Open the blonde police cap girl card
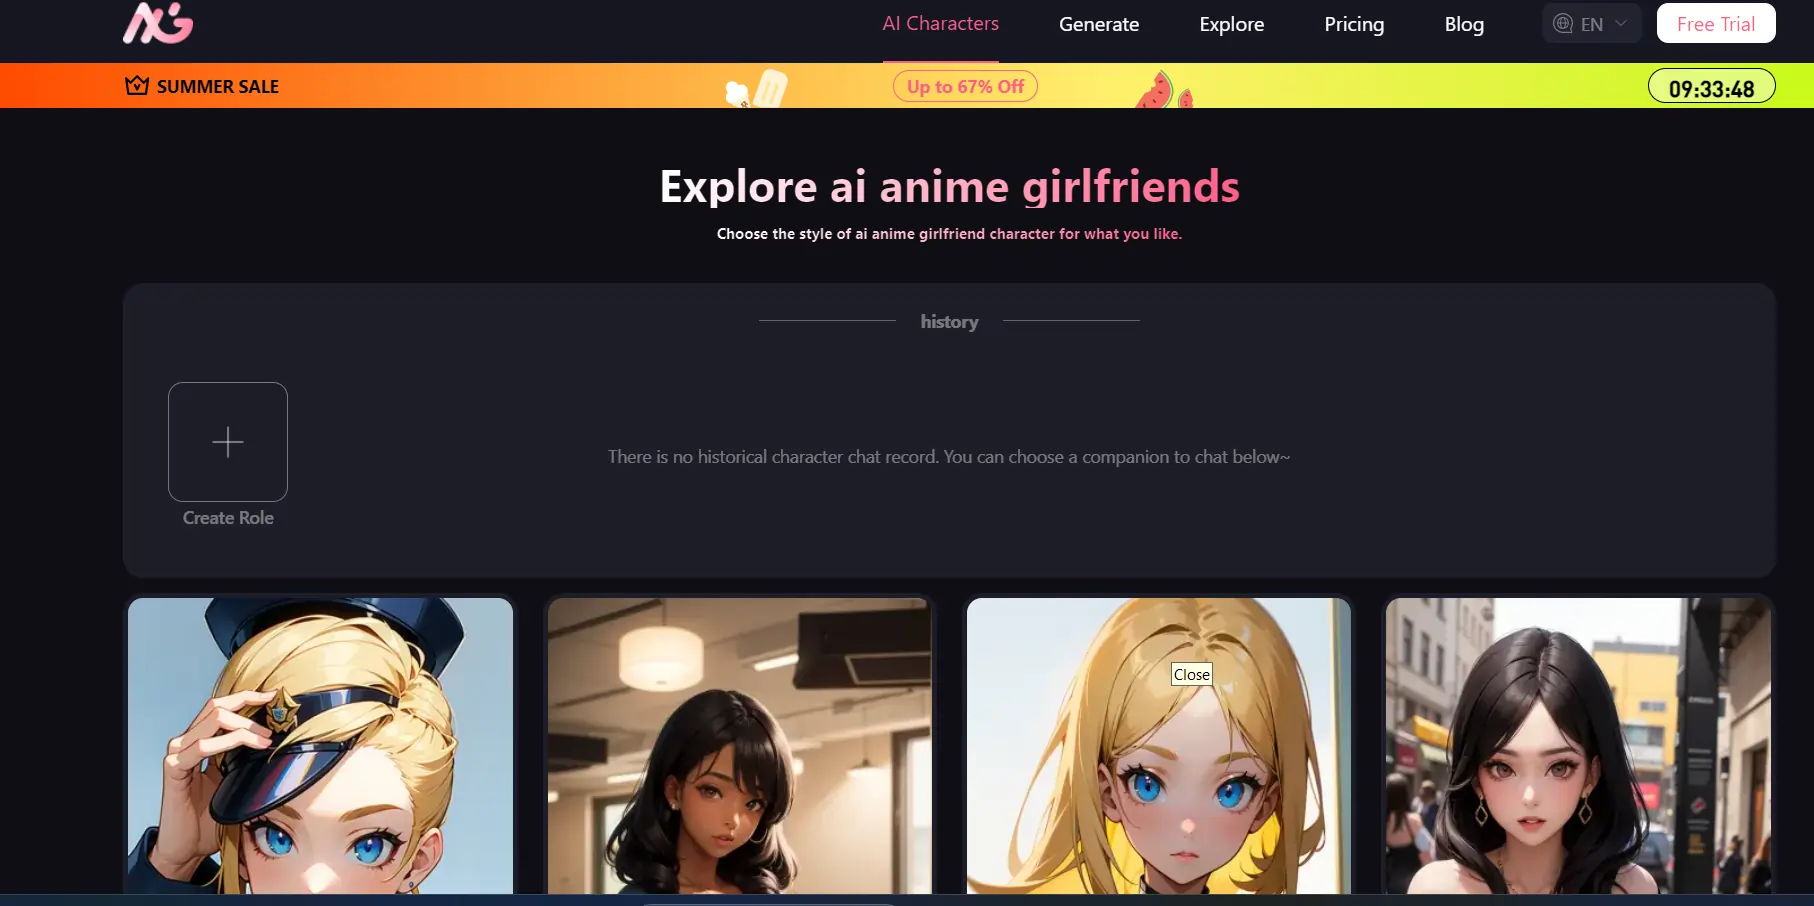1814x906 pixels. coord(320,746)
